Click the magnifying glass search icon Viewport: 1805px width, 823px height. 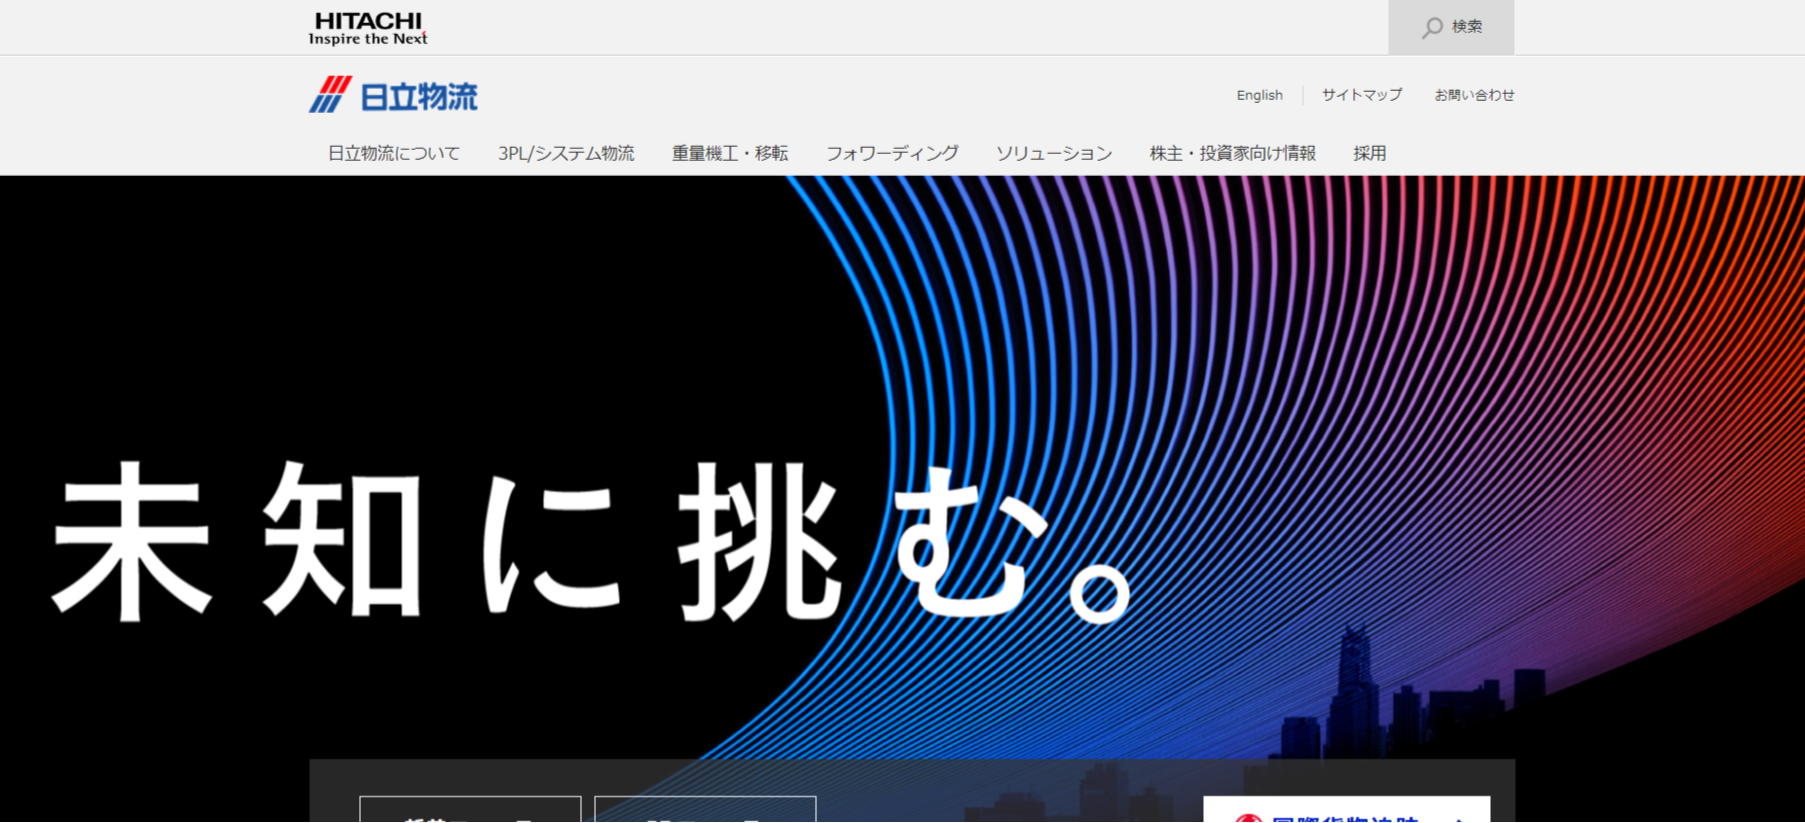1432,28
